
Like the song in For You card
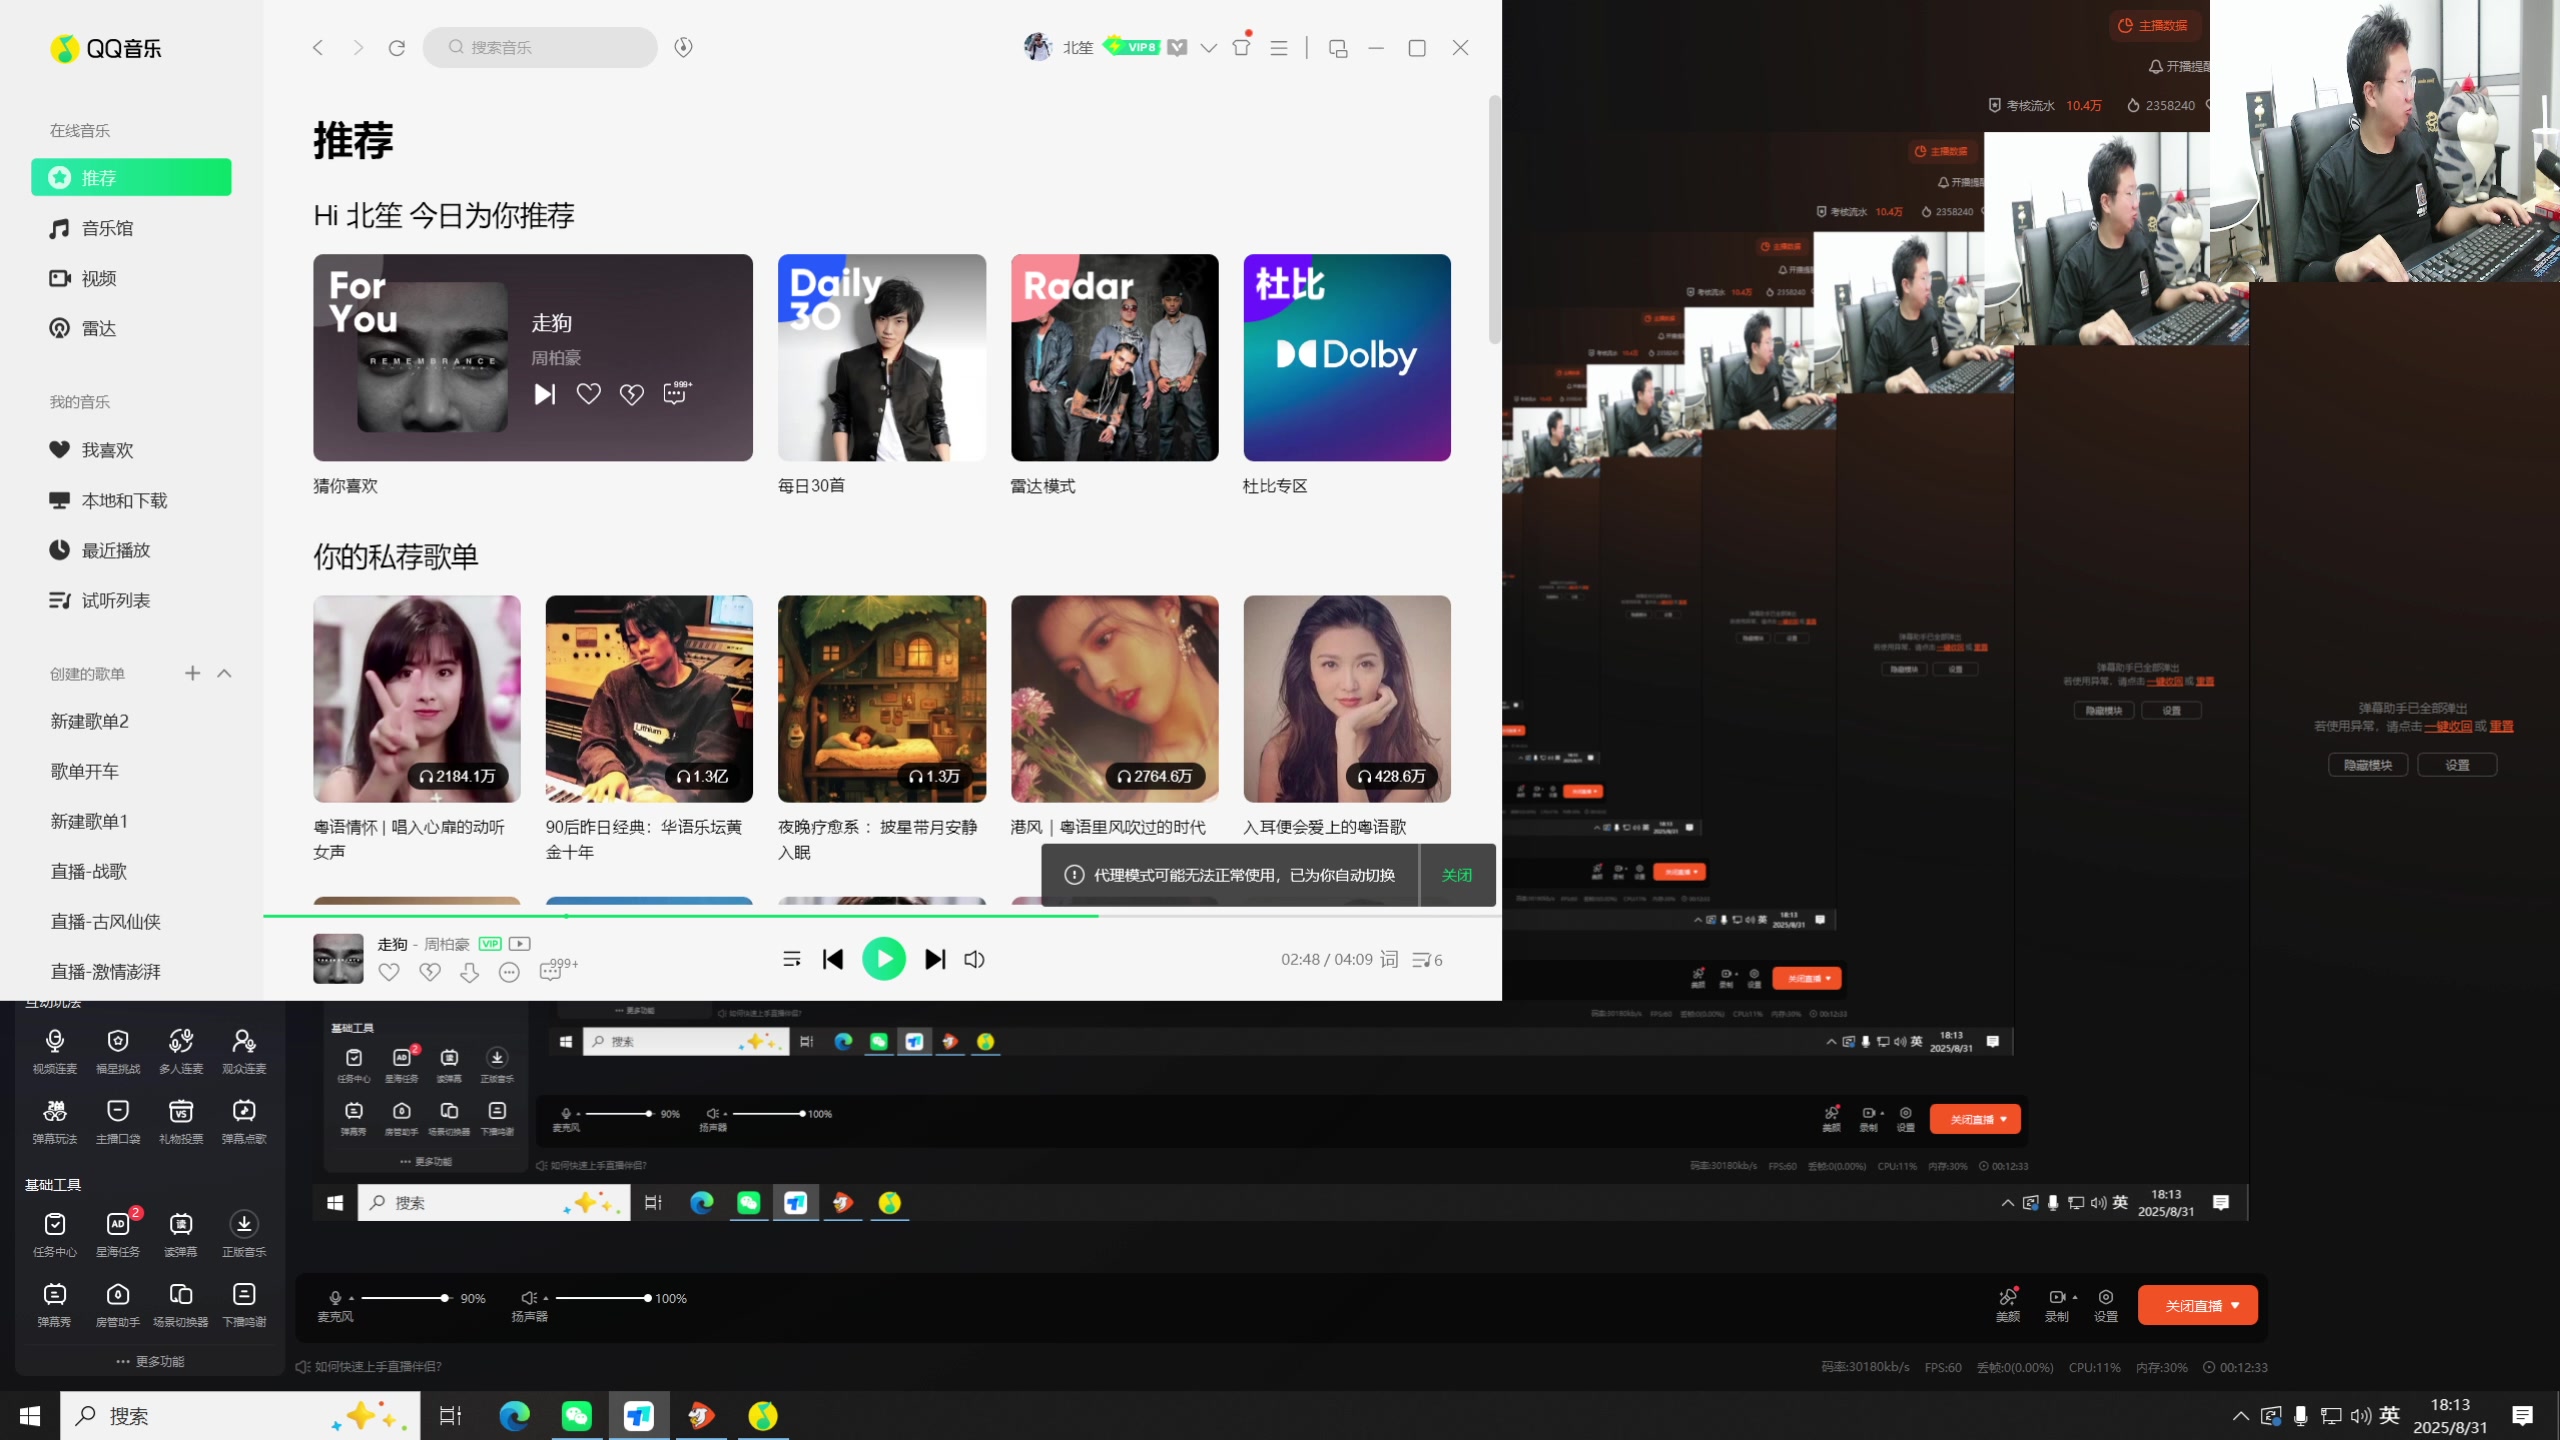click(589, 394)
